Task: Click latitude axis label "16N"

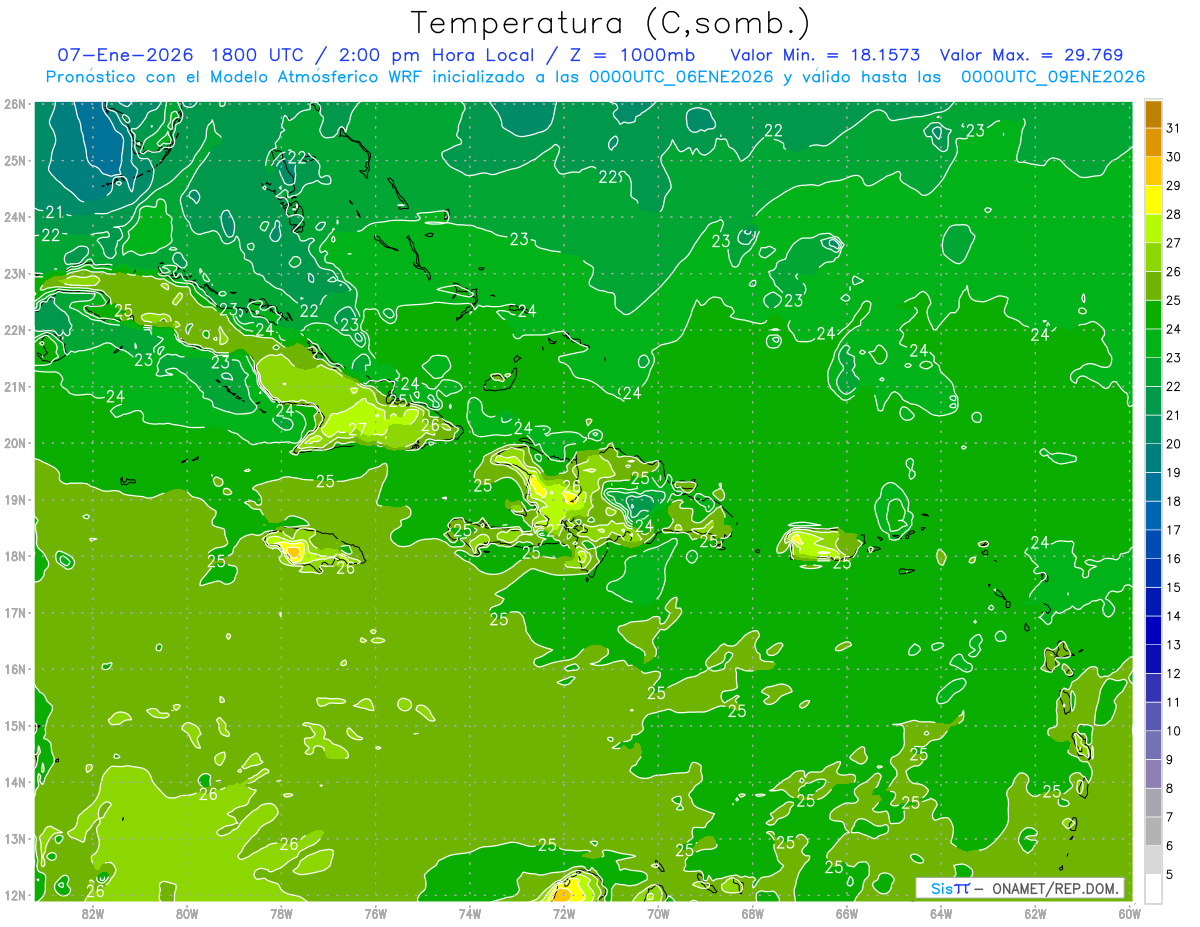Action: [x=14, y=669]
